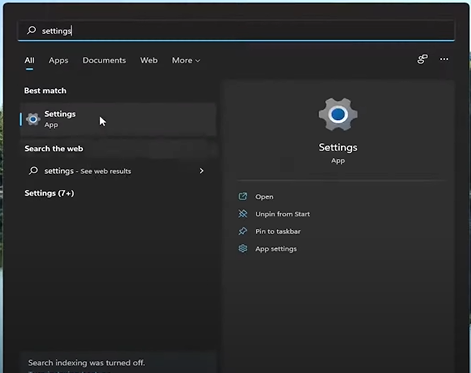
Task: Switch to the All tab
Action: tap(29, 60)
